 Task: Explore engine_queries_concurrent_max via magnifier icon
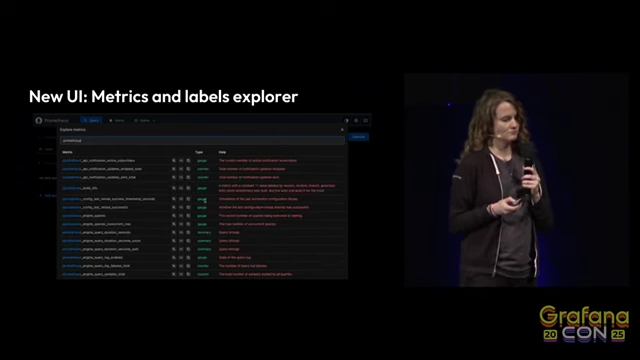[x=174, y=224]
